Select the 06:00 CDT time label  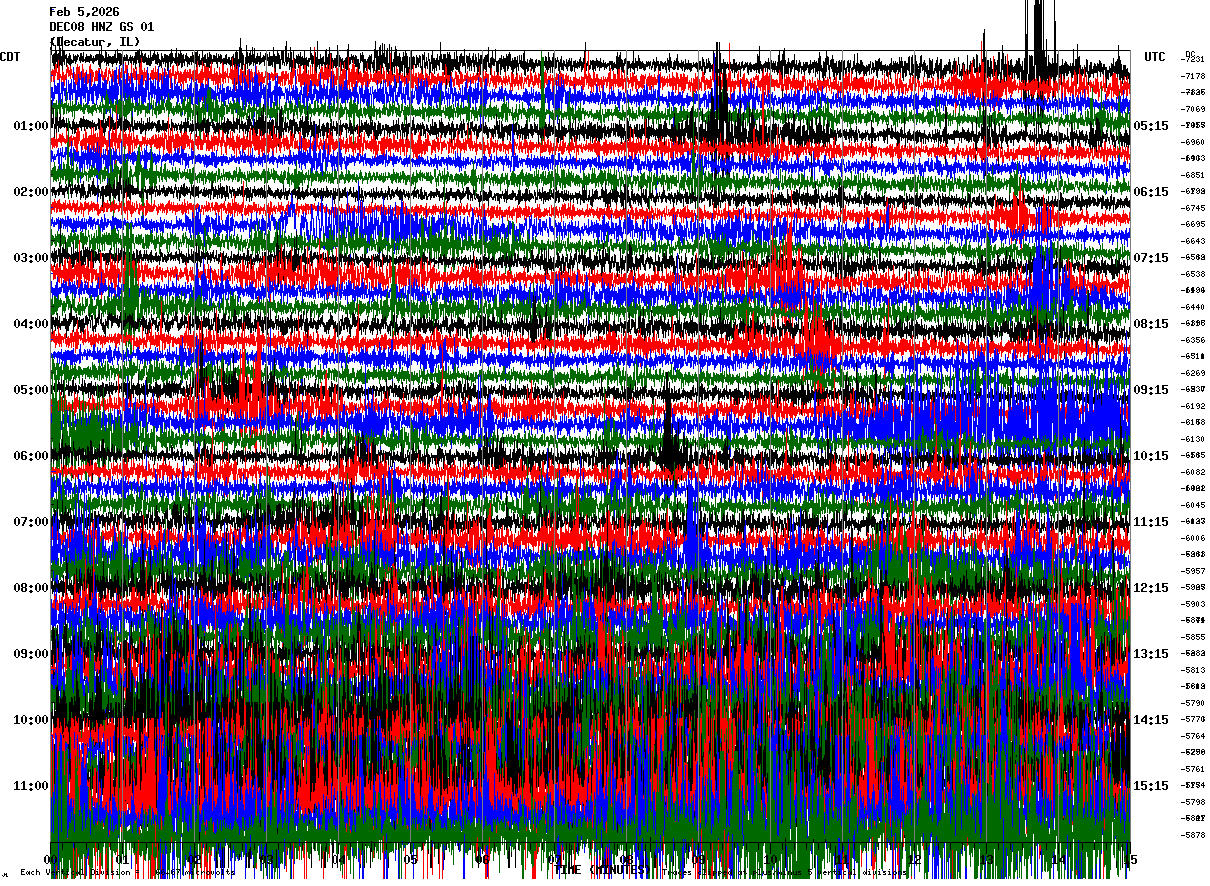[31, 456]
